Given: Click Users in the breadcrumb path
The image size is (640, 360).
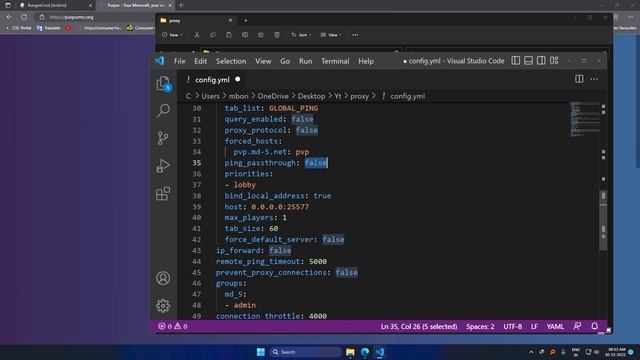Looking at the screenshot, I should 210,96.
